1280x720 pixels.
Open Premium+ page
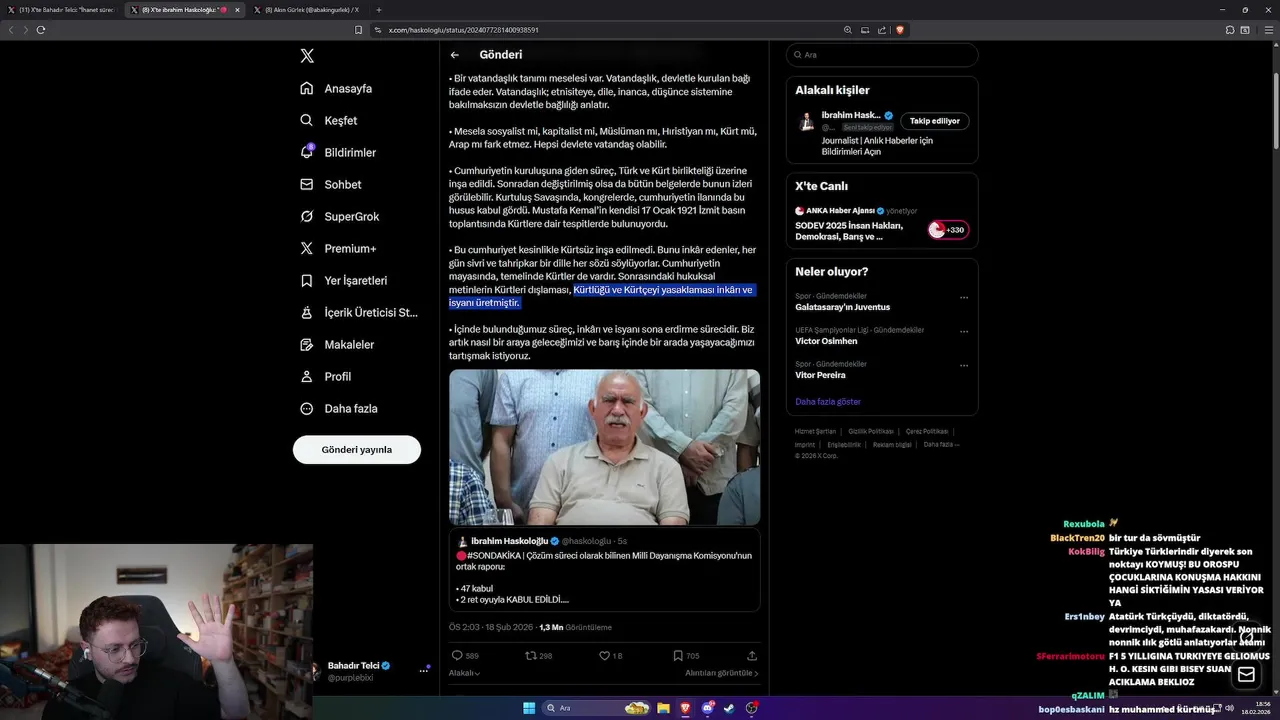(338, 248)
